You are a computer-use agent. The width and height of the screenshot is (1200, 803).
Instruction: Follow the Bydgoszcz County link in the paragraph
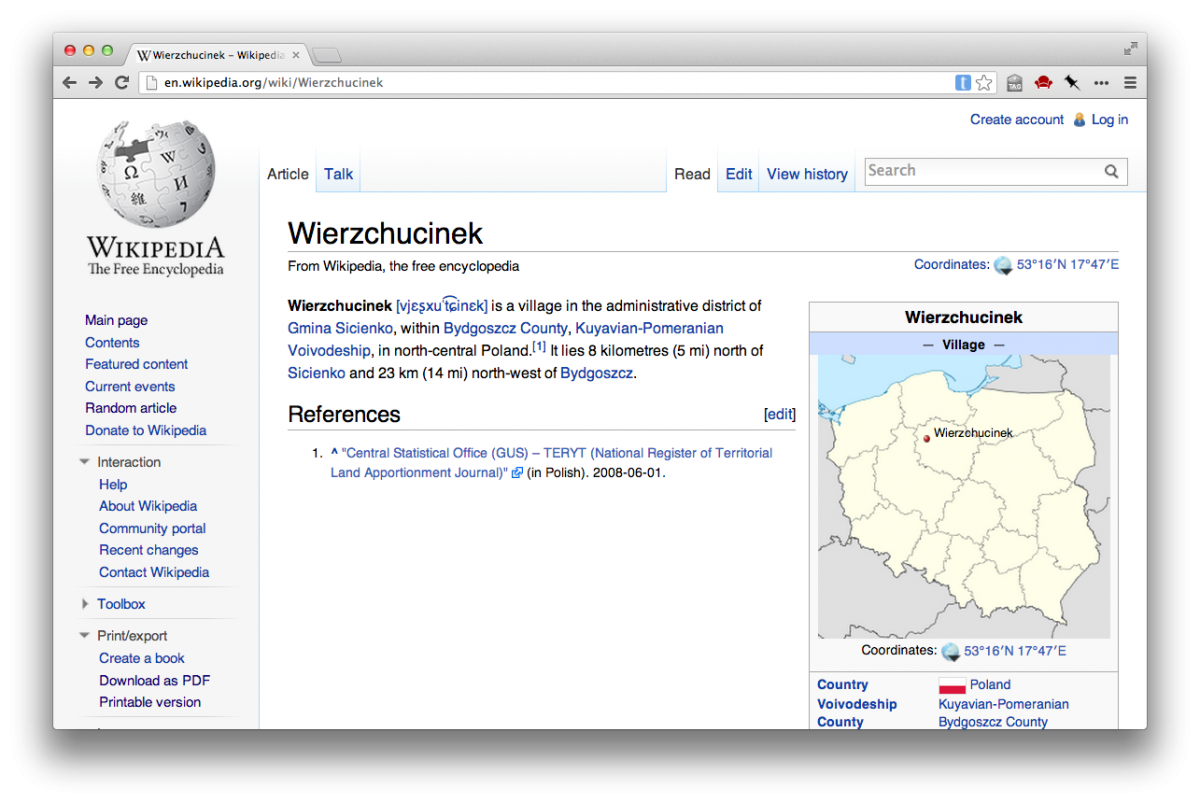(505, 328)
